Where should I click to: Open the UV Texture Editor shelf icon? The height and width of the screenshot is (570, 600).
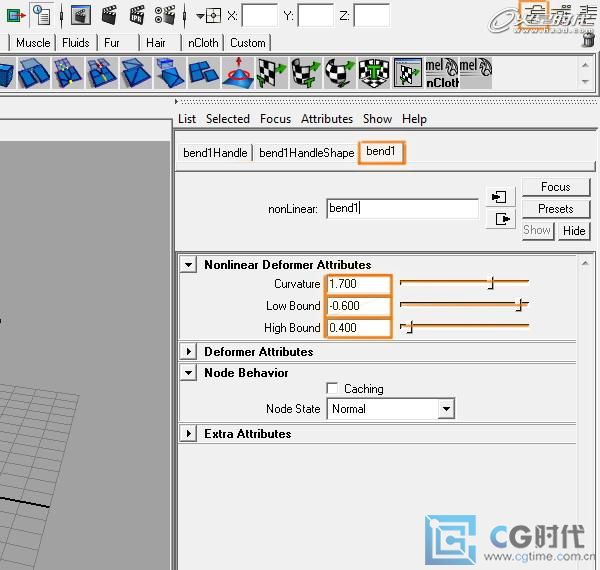point(408,73)
